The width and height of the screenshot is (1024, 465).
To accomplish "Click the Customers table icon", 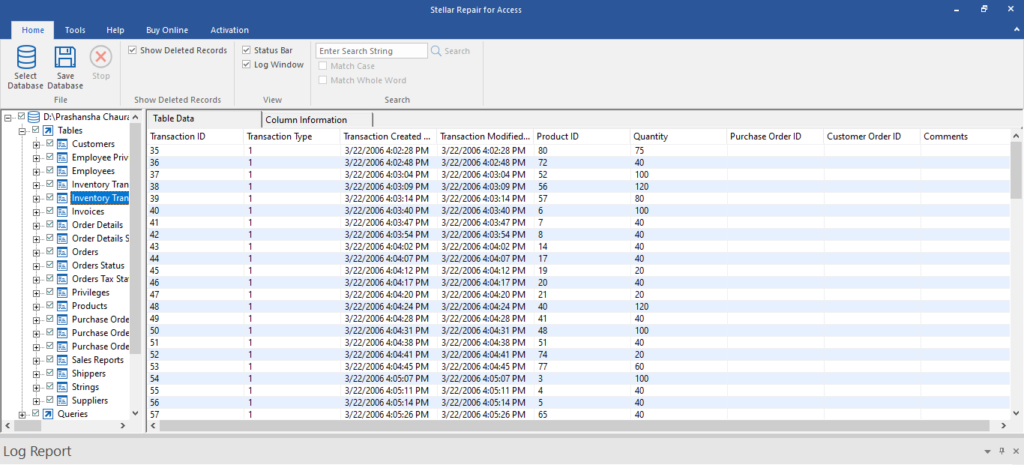I will 62,144.
